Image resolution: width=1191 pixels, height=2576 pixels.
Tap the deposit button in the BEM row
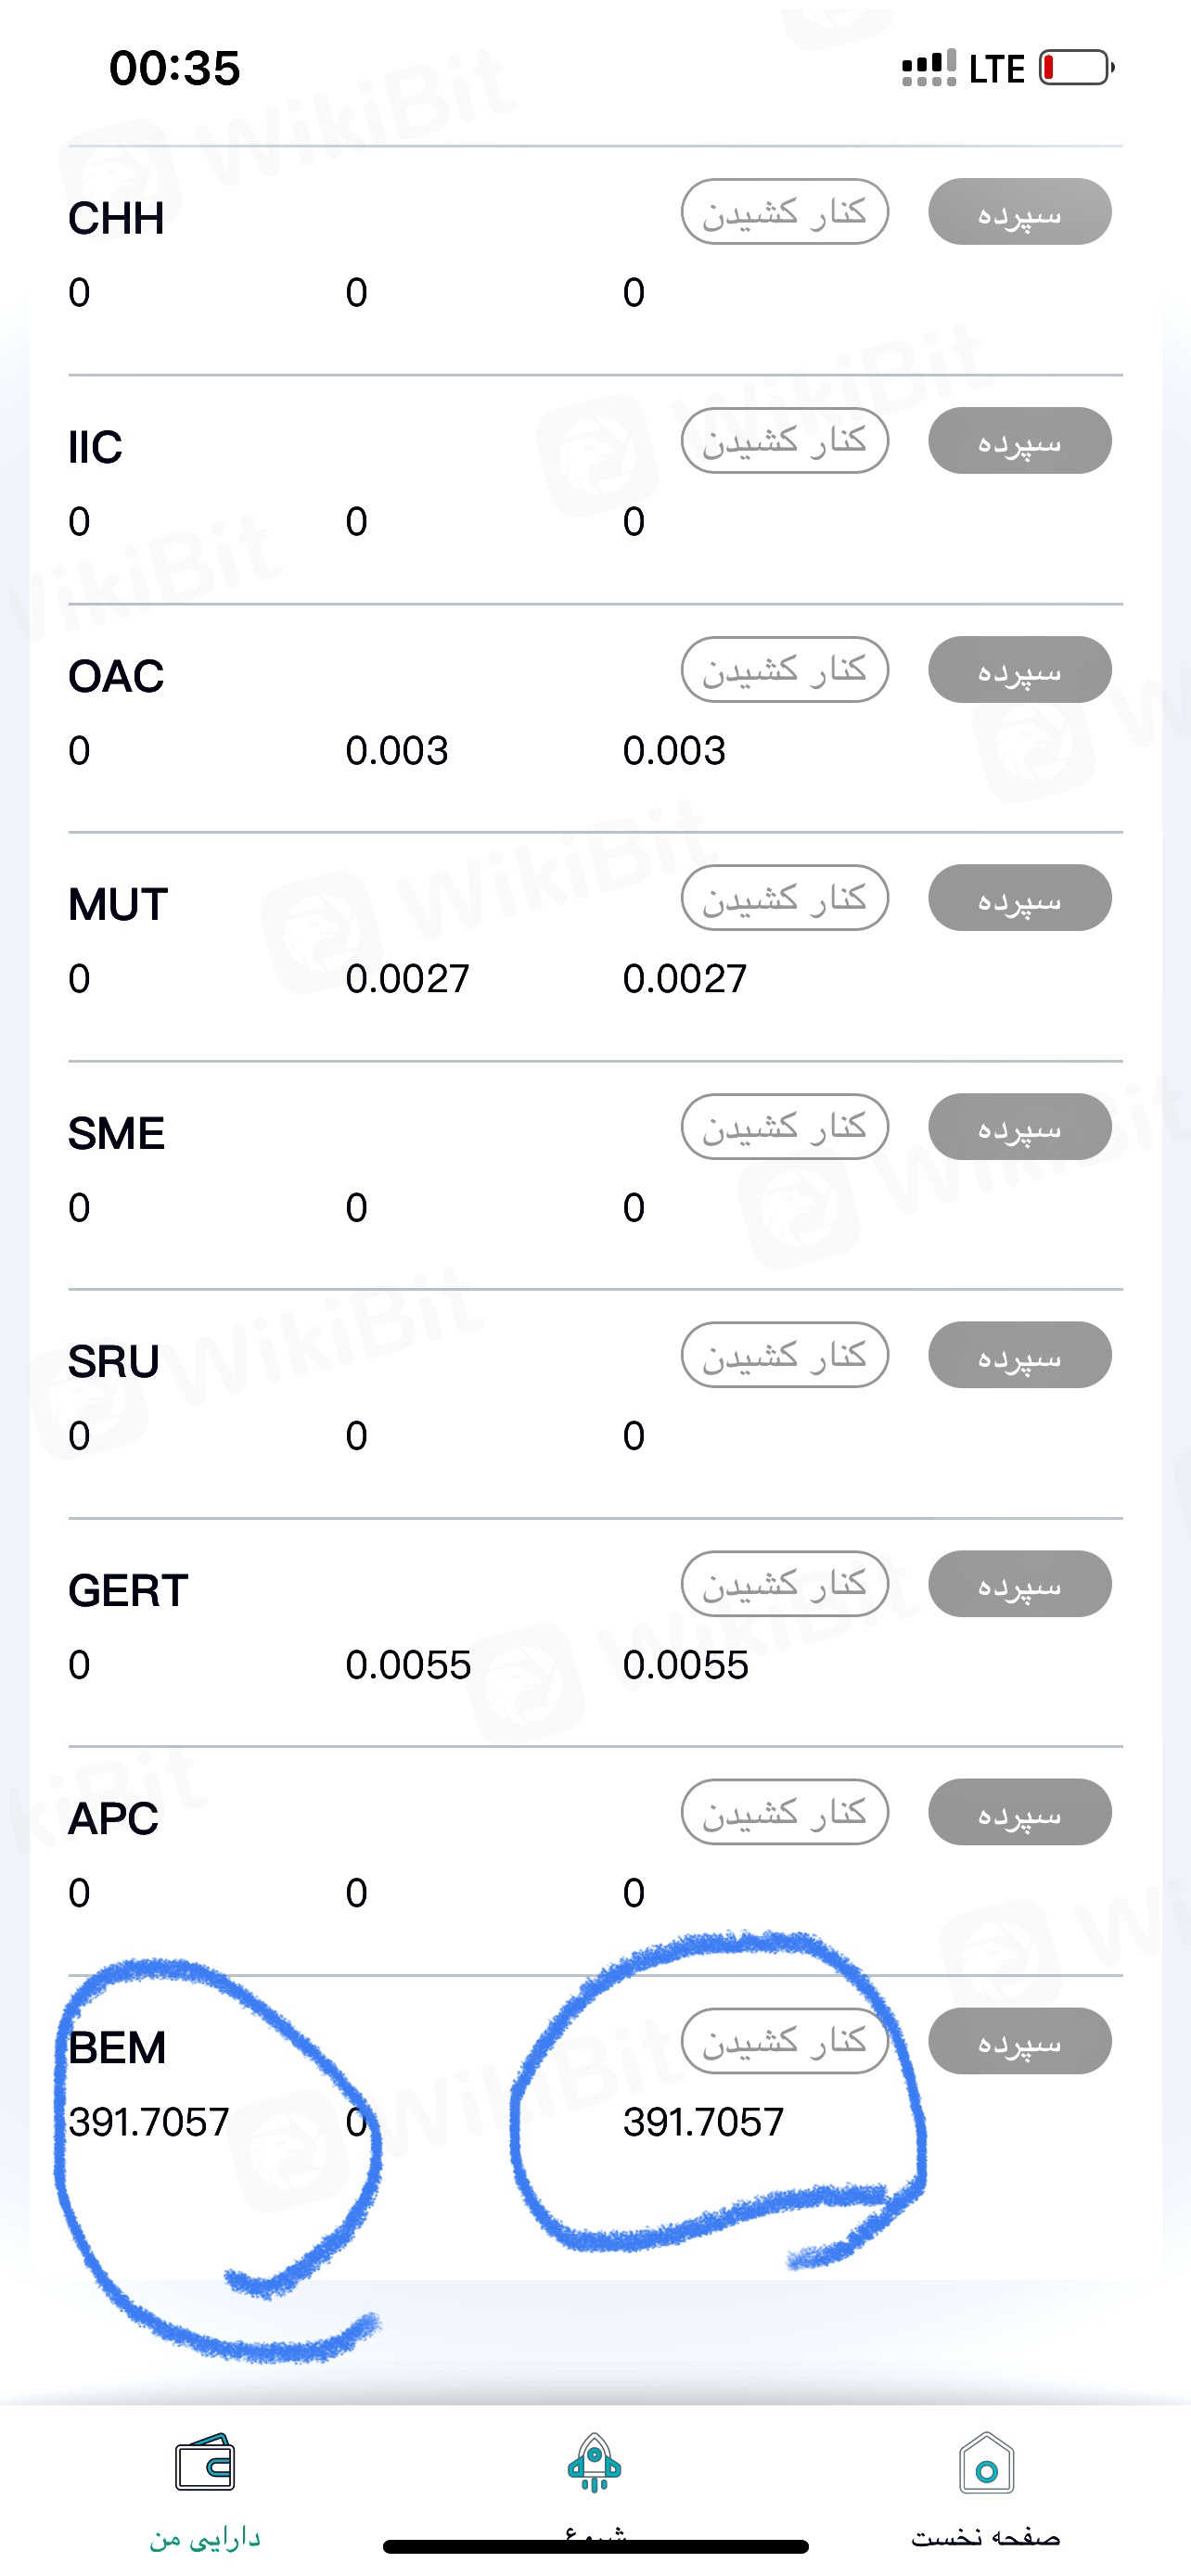[x=1019, y=2041]
